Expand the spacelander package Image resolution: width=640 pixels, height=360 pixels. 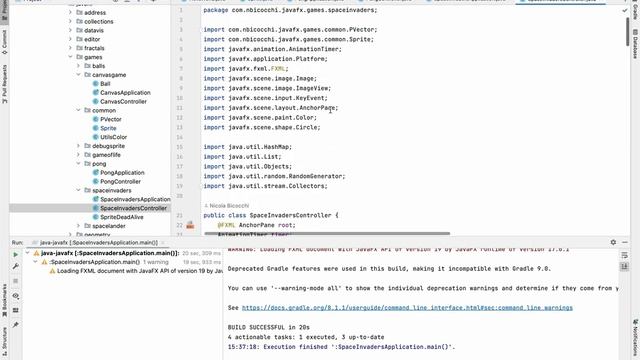(78, 226)
